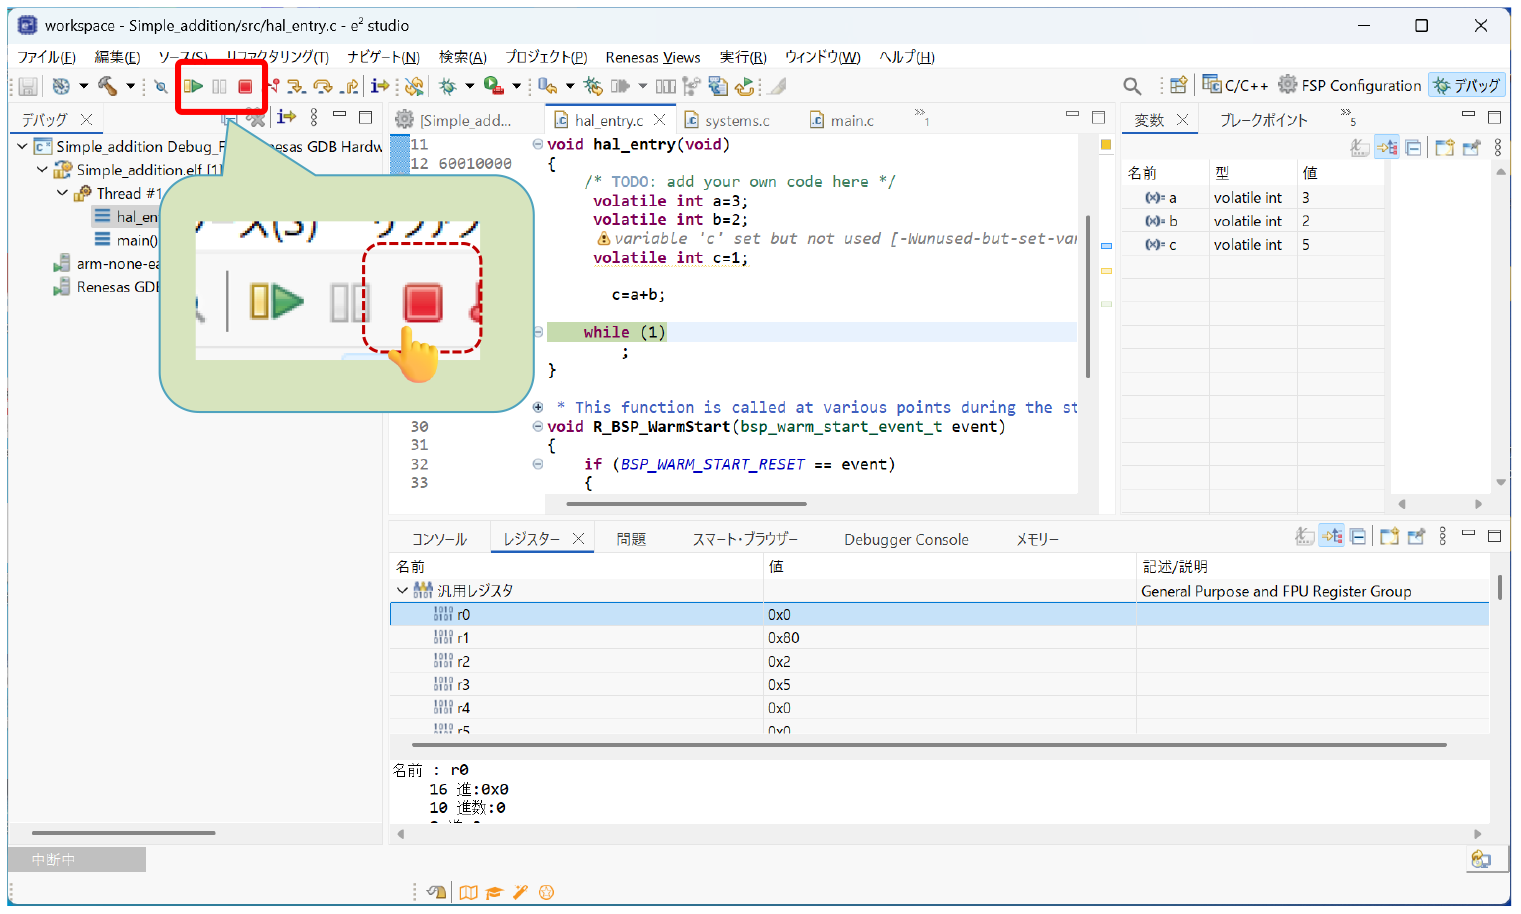This screenshot has width=1521, height=914.
Task: Click the Run launch icon
Action: (493, 87)
